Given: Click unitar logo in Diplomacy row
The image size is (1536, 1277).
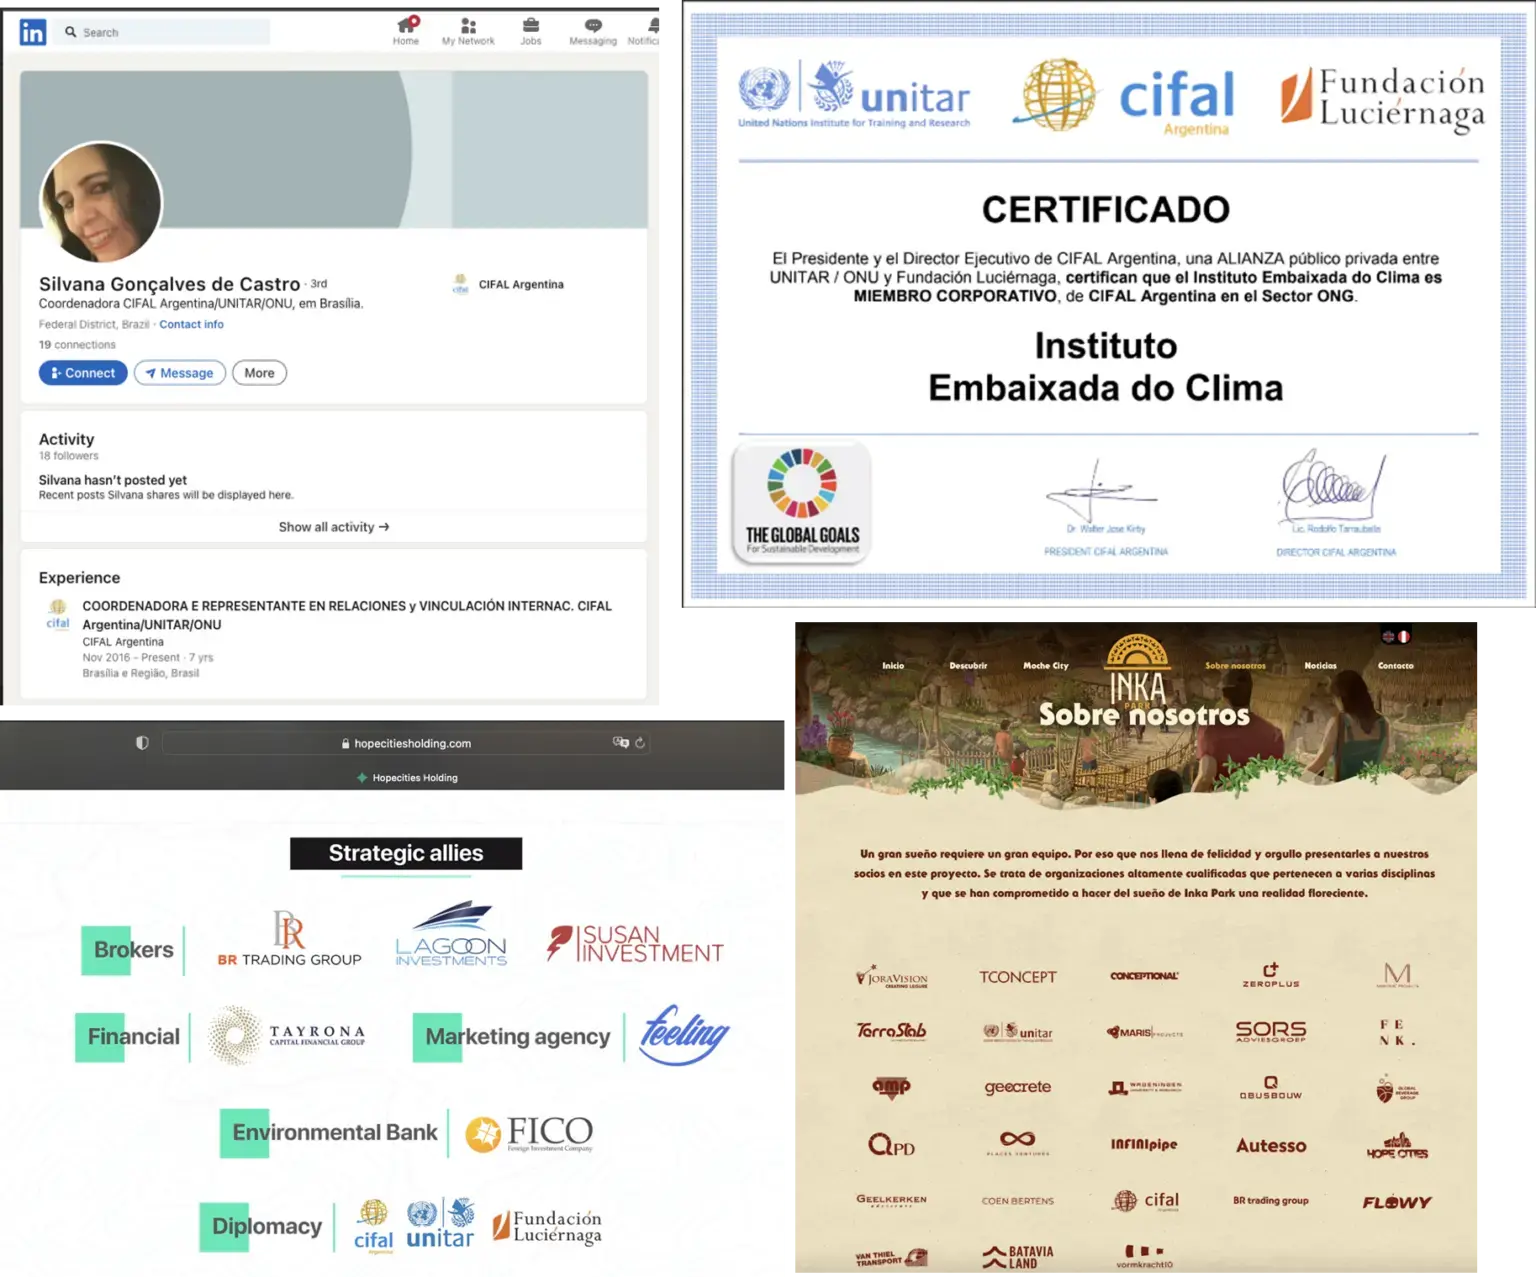Looking at the screenshot, I should click(x=440, y=1225).
